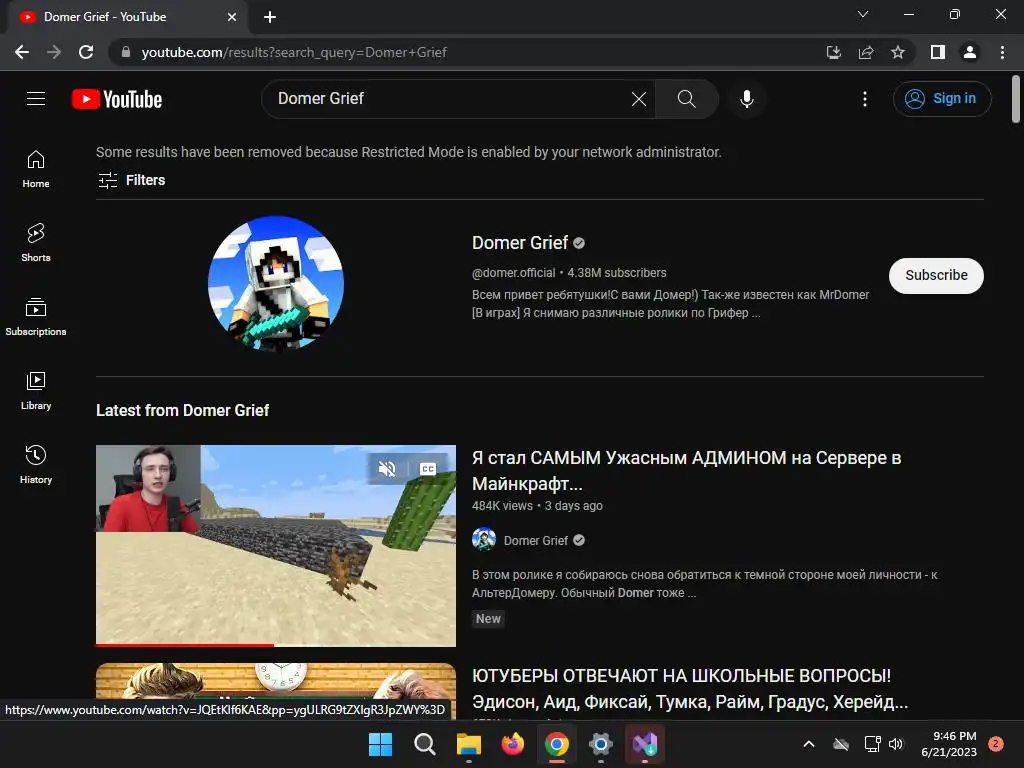Open the Domer Grief channel title link
1024x768 pixels.
[x=520, y=243]
